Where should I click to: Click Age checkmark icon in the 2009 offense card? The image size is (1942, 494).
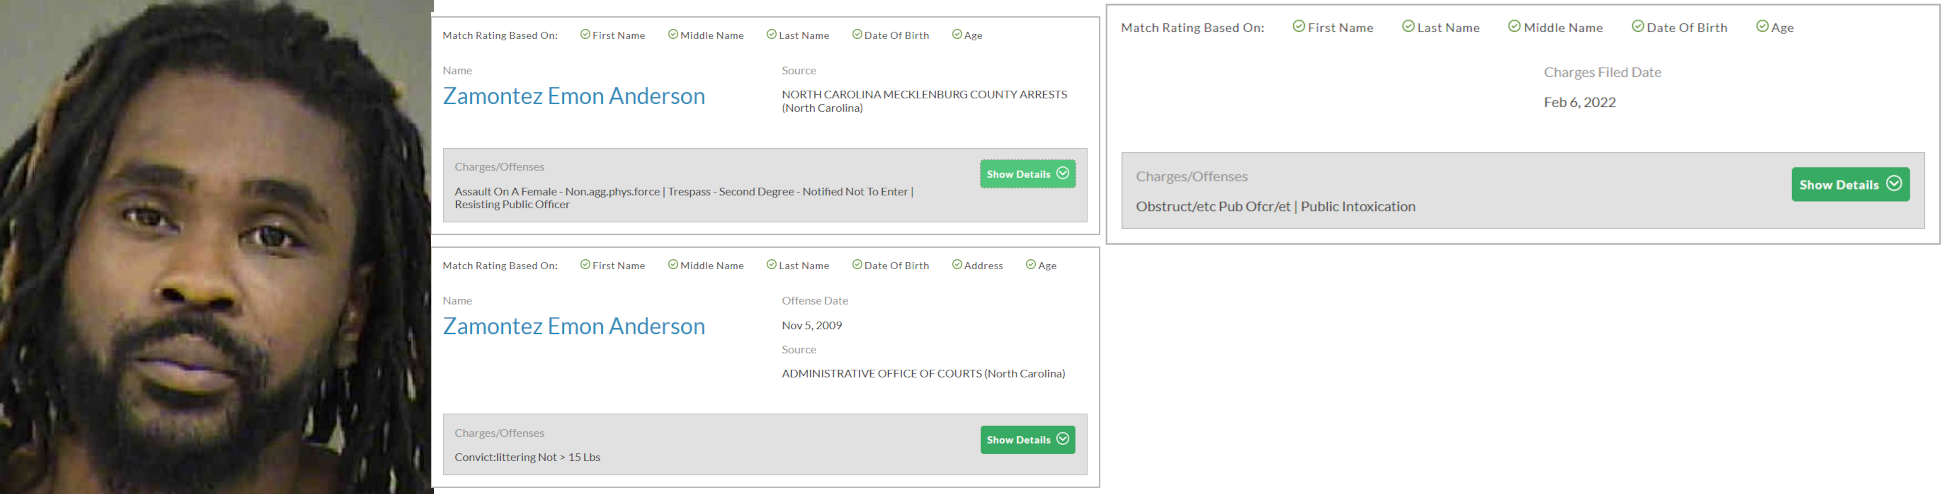pyautogui.click(x=1031, y=265)
